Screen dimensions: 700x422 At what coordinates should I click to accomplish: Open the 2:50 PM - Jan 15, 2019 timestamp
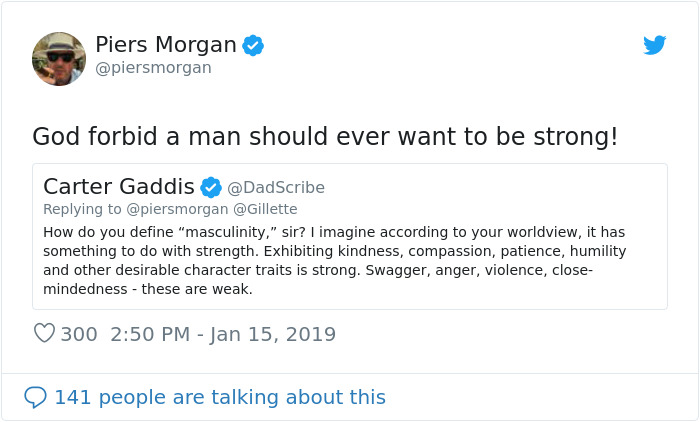(x=222, y=334)
